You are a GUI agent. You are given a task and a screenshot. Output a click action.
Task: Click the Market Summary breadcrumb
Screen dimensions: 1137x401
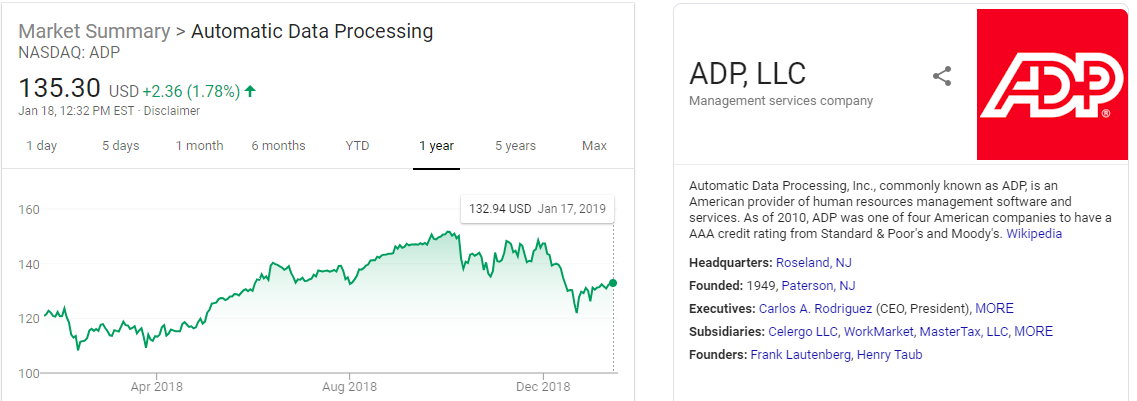94,31
